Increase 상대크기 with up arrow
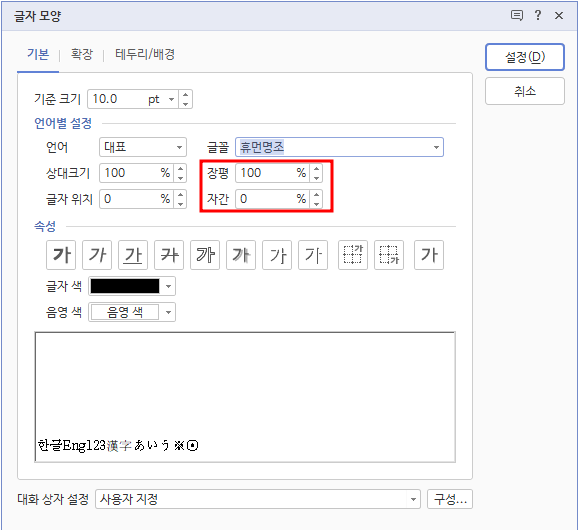 [x=180, y=168]
